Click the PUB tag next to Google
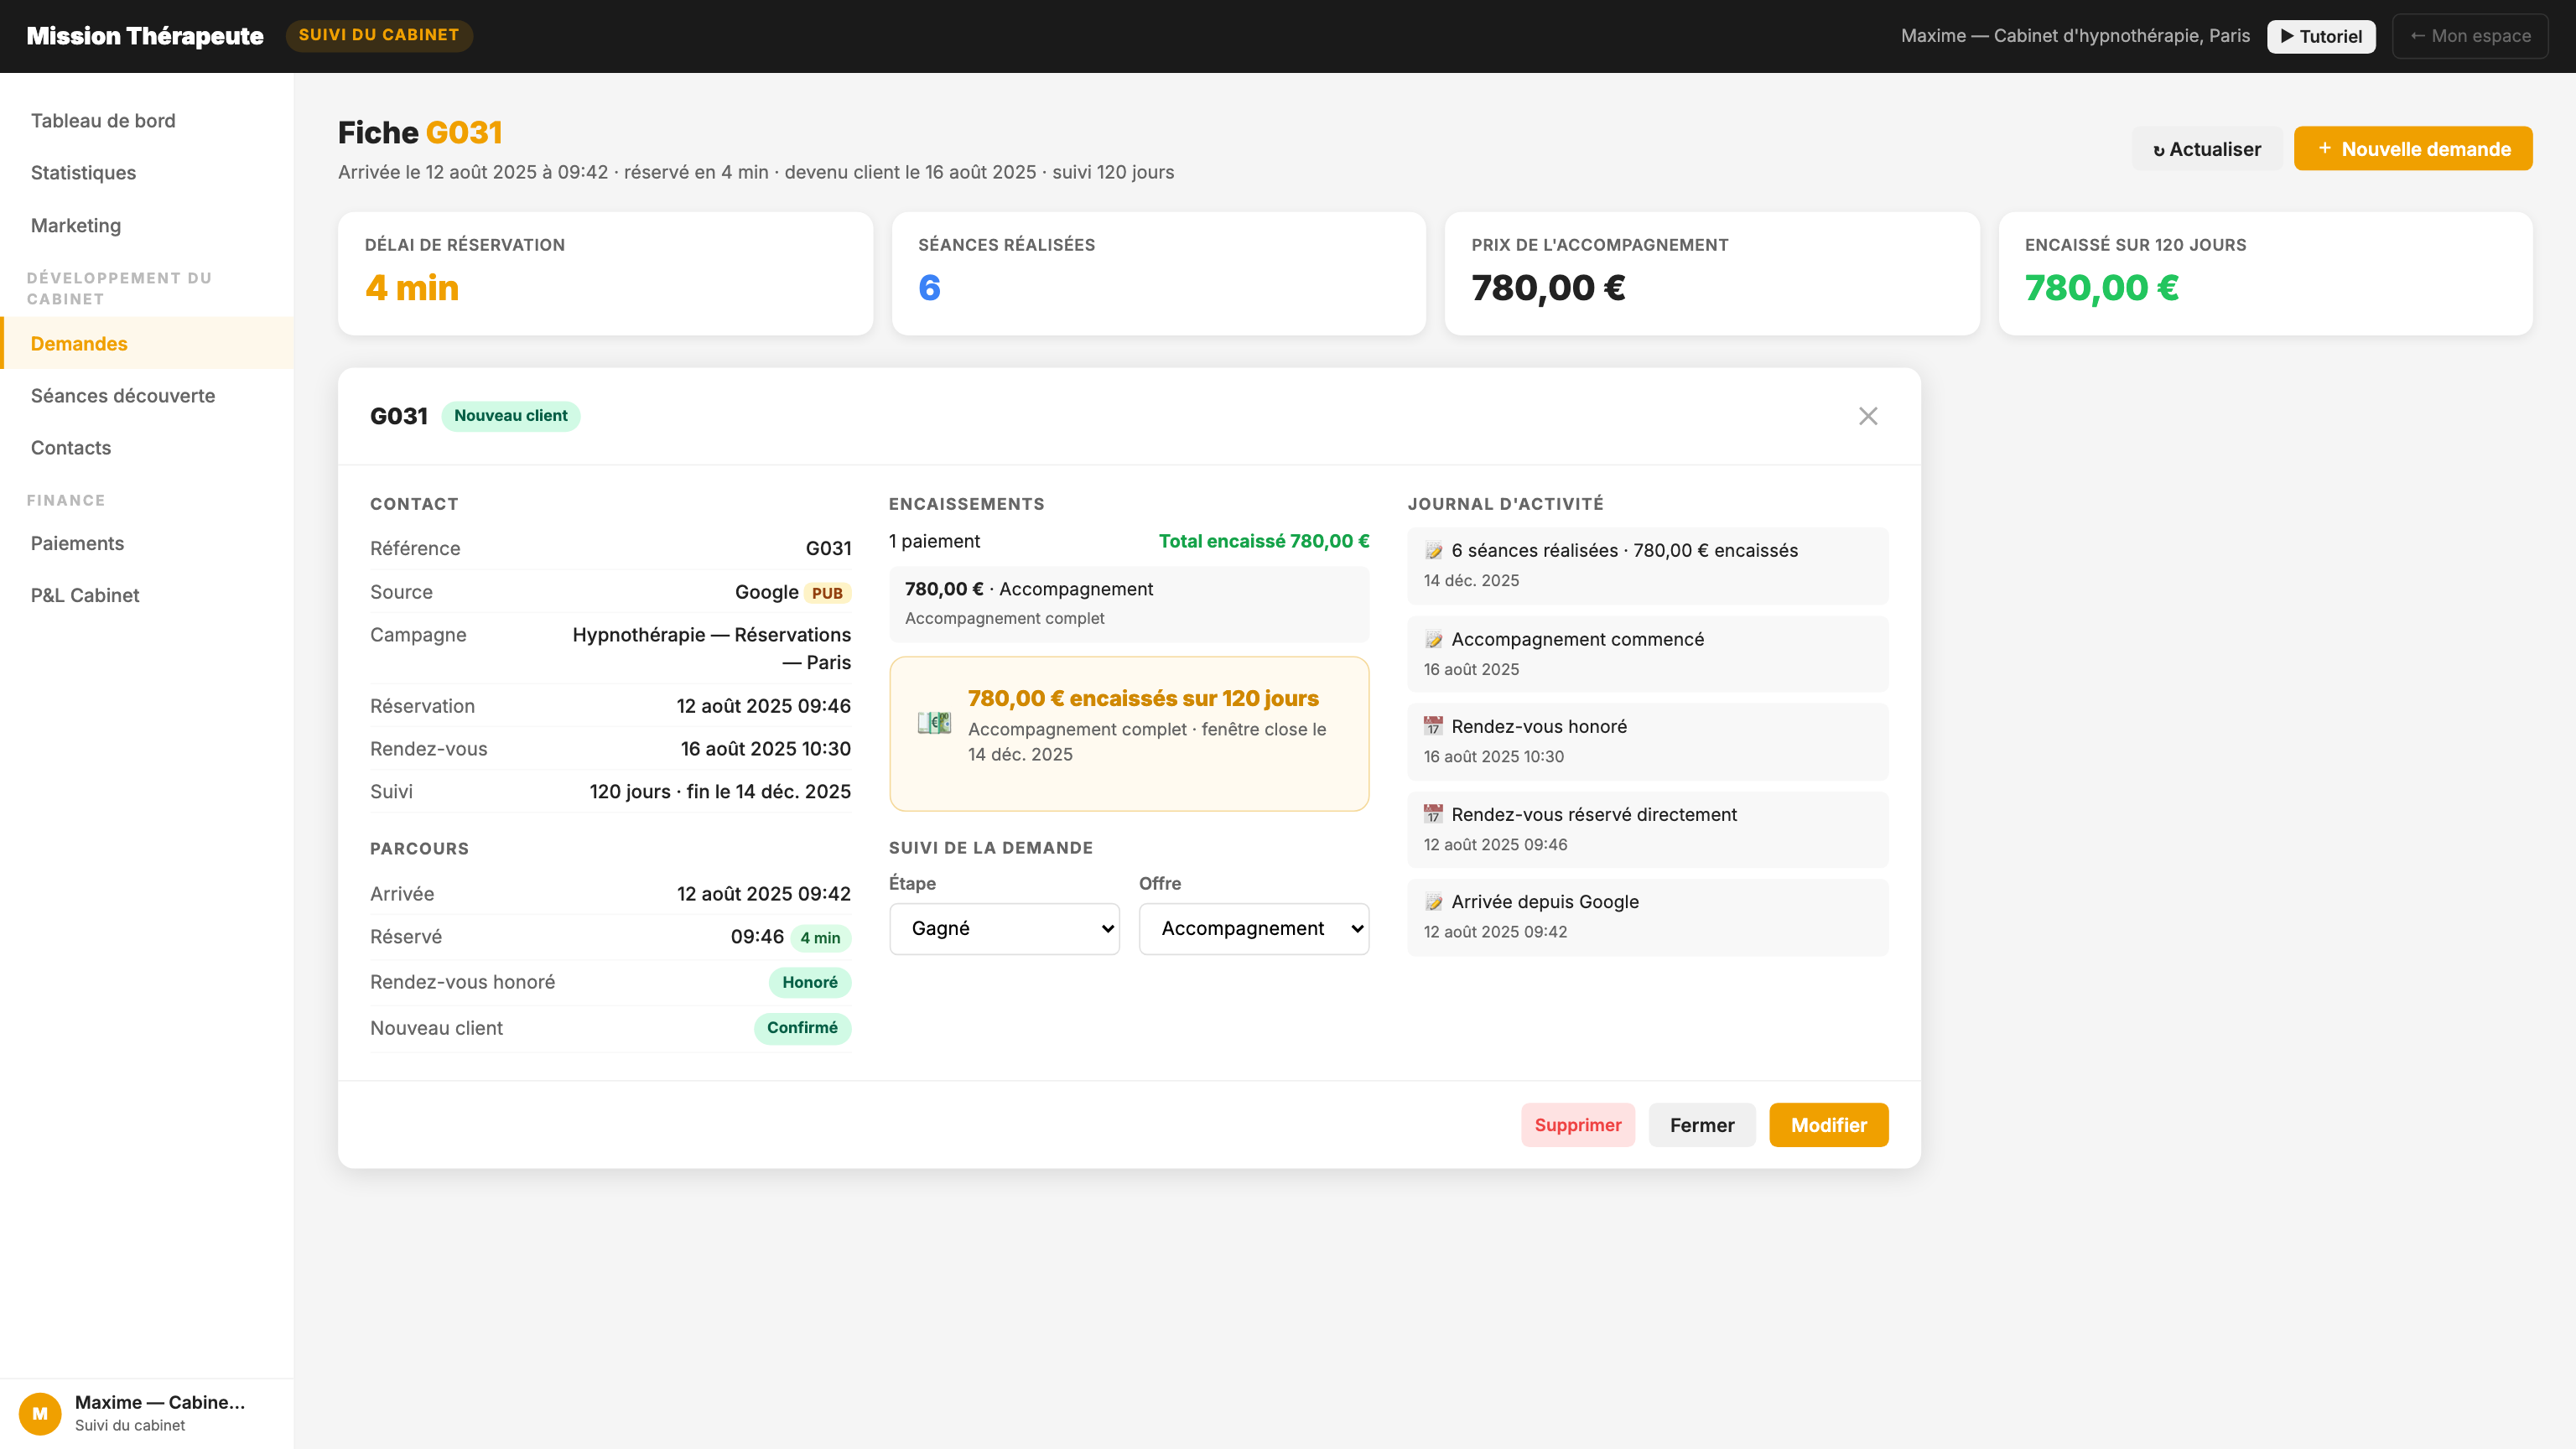 pyautogui.click(x=827, y=593)
